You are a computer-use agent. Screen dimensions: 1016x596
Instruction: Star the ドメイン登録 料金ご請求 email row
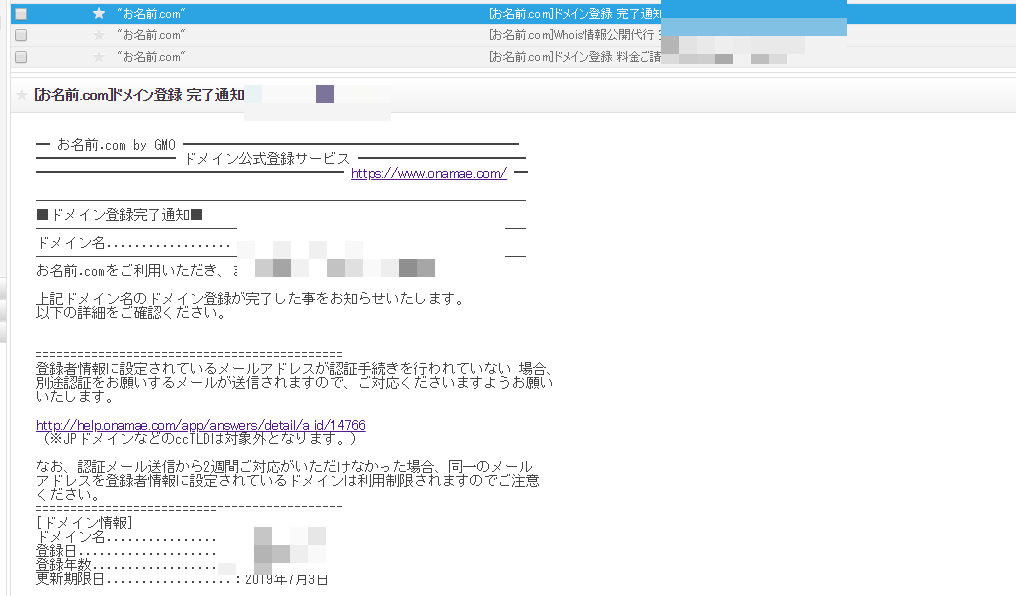tap(98, 57)
